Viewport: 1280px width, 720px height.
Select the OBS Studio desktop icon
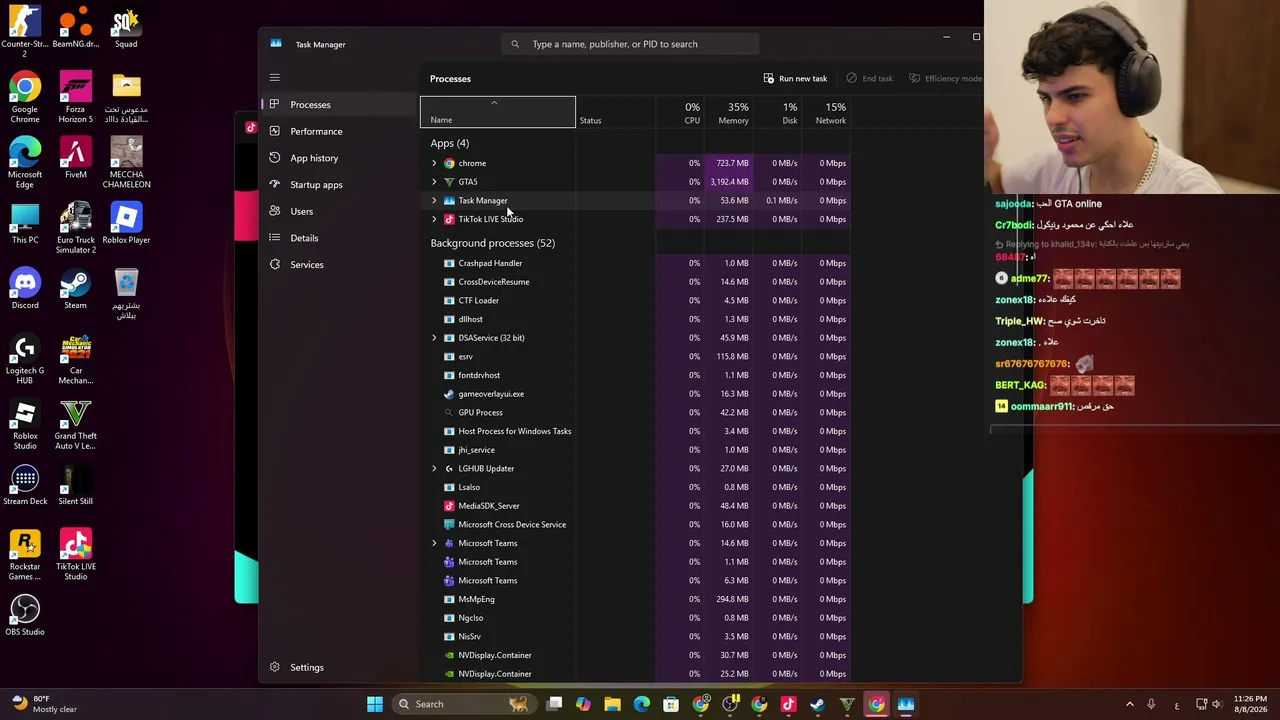pyautogui.click(x=25, y=615)
